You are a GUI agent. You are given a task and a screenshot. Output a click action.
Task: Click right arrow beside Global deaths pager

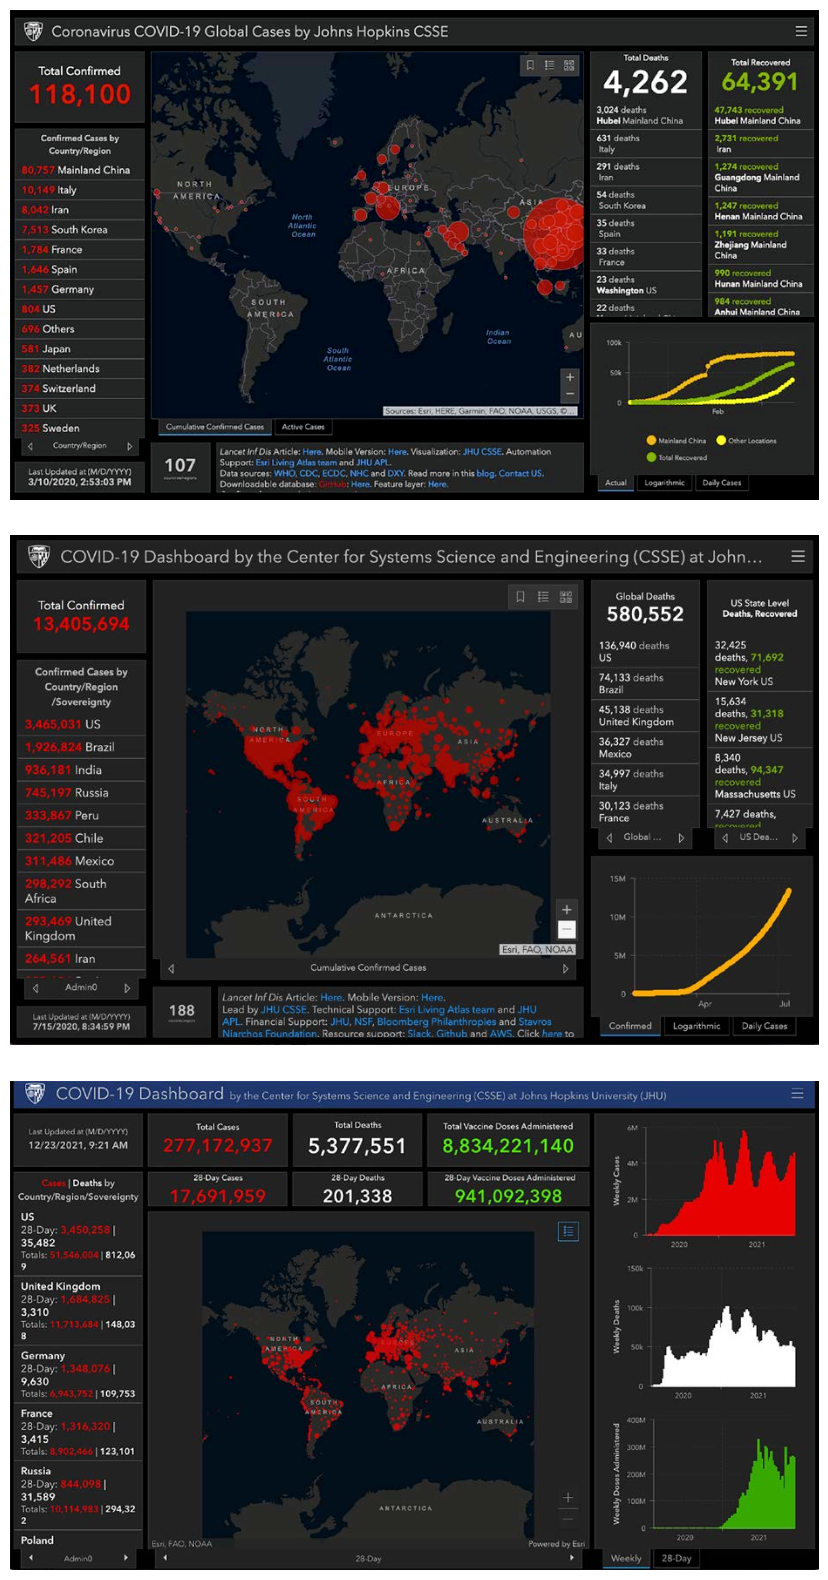[x=681, y=838]
